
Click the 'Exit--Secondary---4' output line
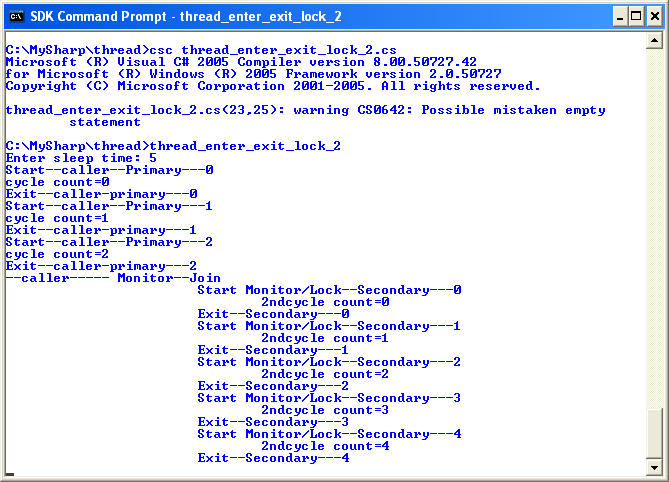click(273, 458)
